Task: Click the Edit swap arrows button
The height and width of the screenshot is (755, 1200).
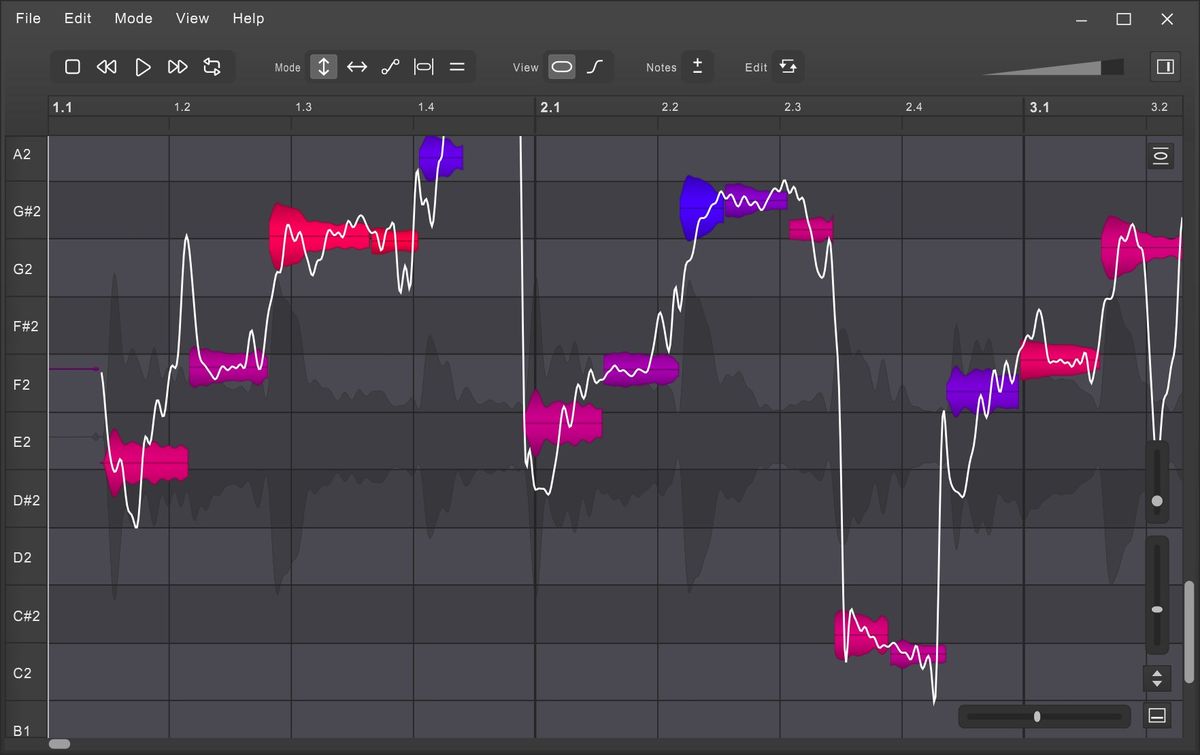Action: [x=788, y=67]
